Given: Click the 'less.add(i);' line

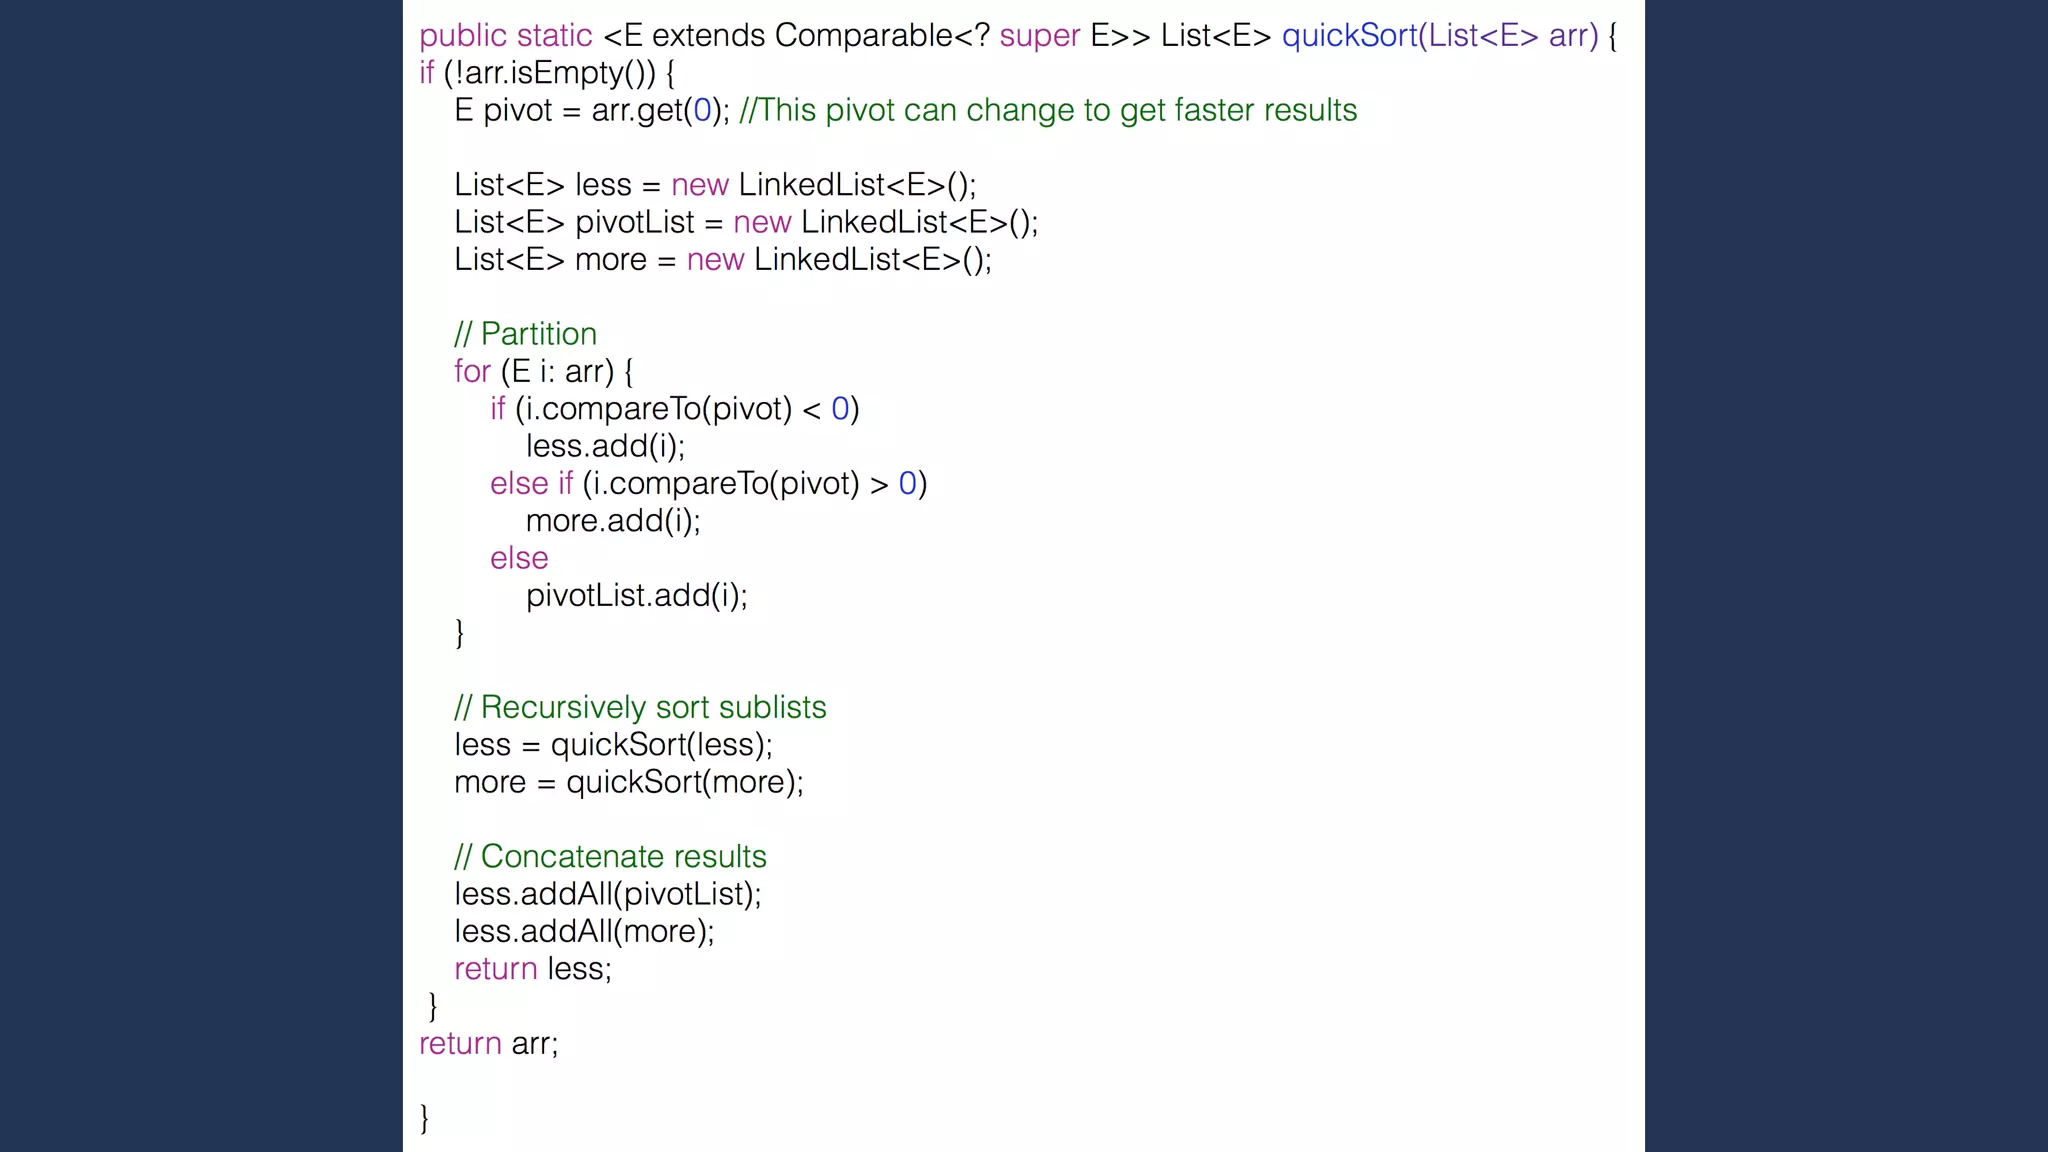Looking at the screenshot, I should click(605, 446).
